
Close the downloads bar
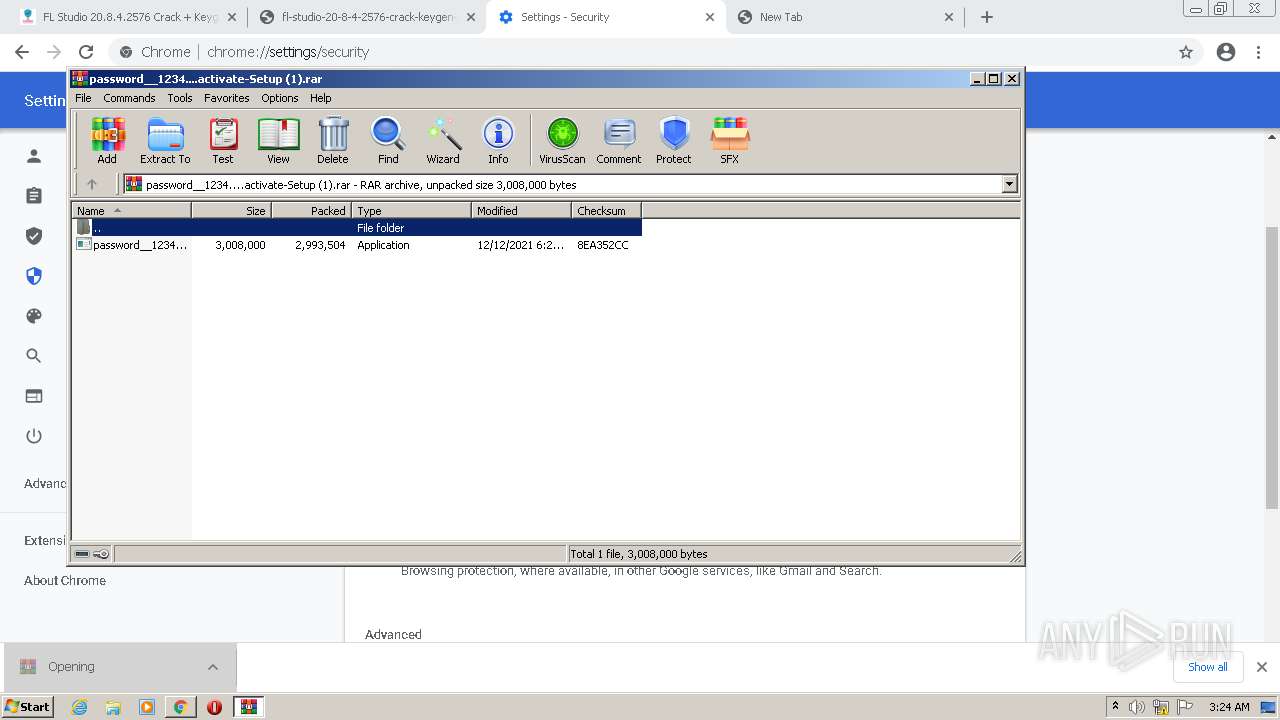[x=1262, y=667]
